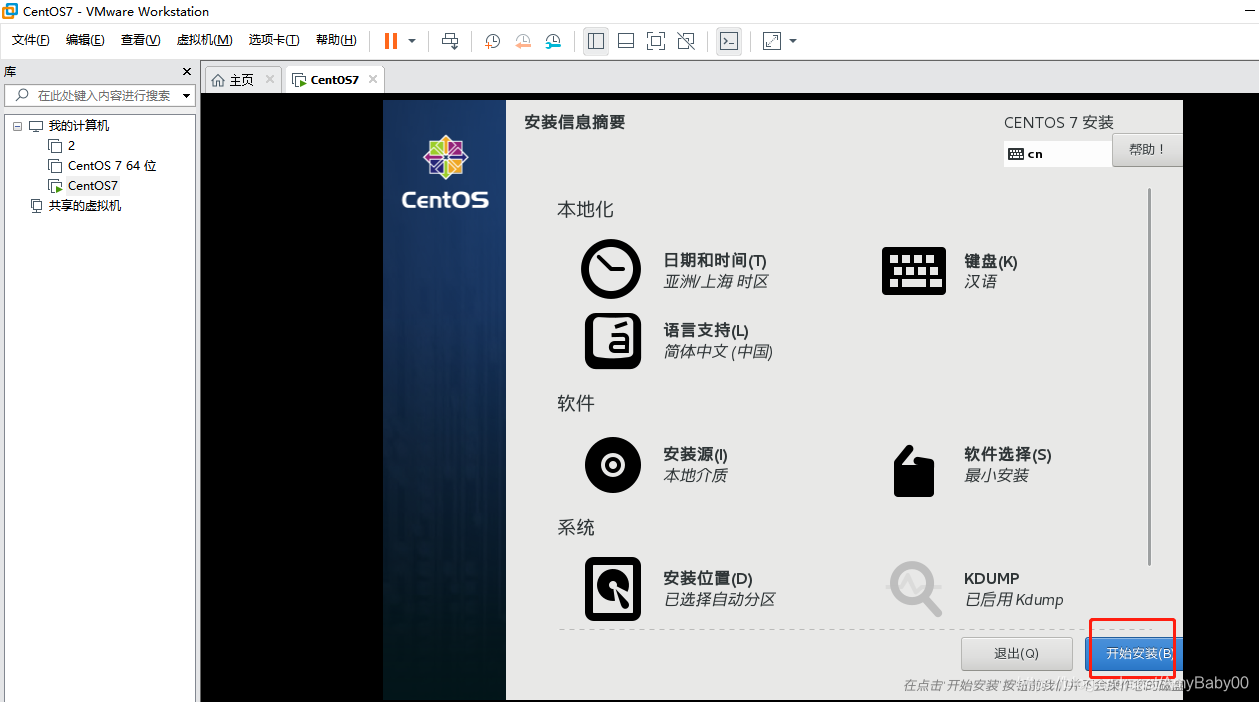
Task: Click the 退出(Q) button
Action: pos(1016,654)
